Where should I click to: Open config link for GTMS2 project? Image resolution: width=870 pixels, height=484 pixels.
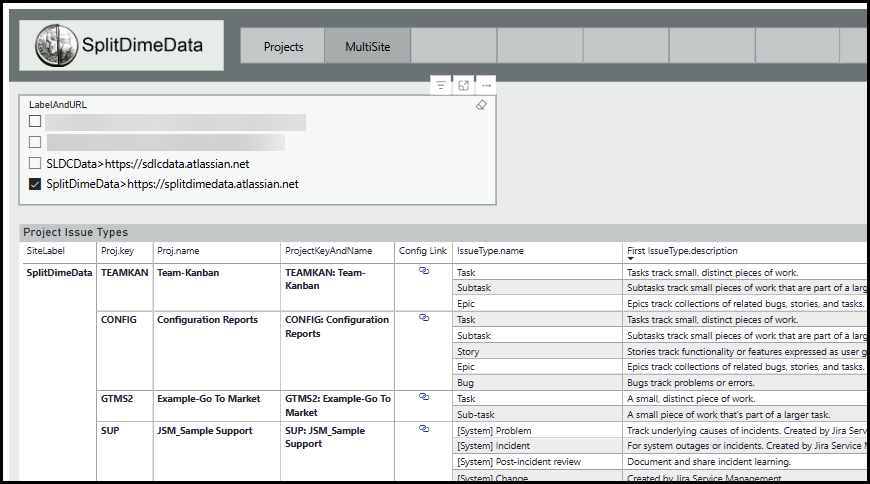(424, 397)
